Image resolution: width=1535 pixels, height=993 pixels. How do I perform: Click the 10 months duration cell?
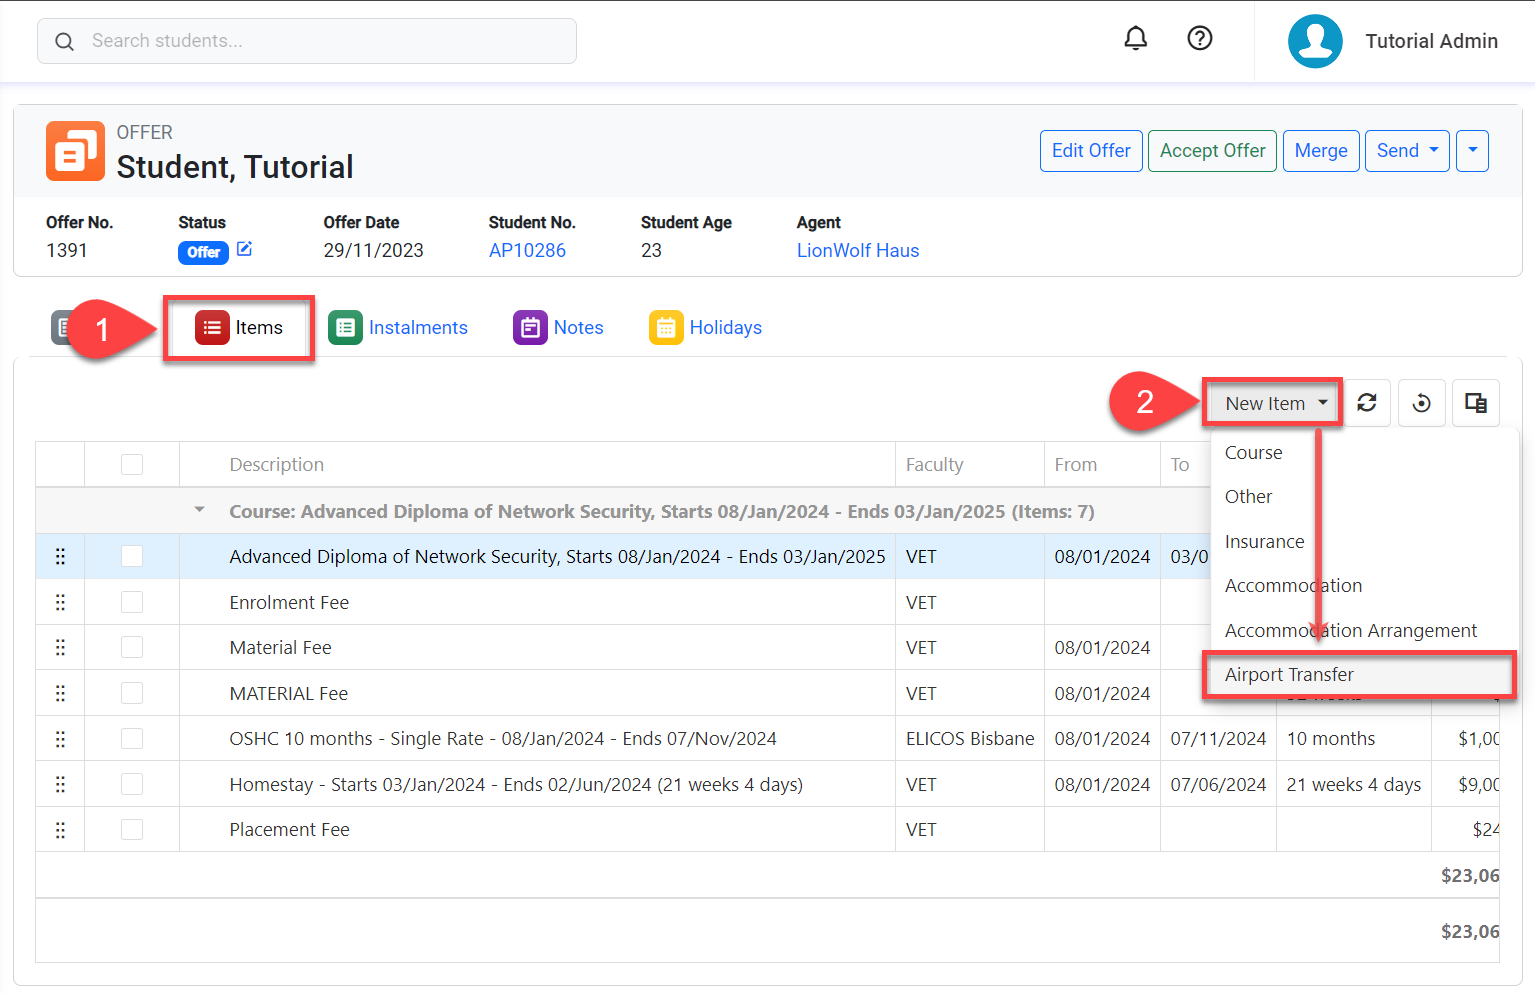(1354, 738)
